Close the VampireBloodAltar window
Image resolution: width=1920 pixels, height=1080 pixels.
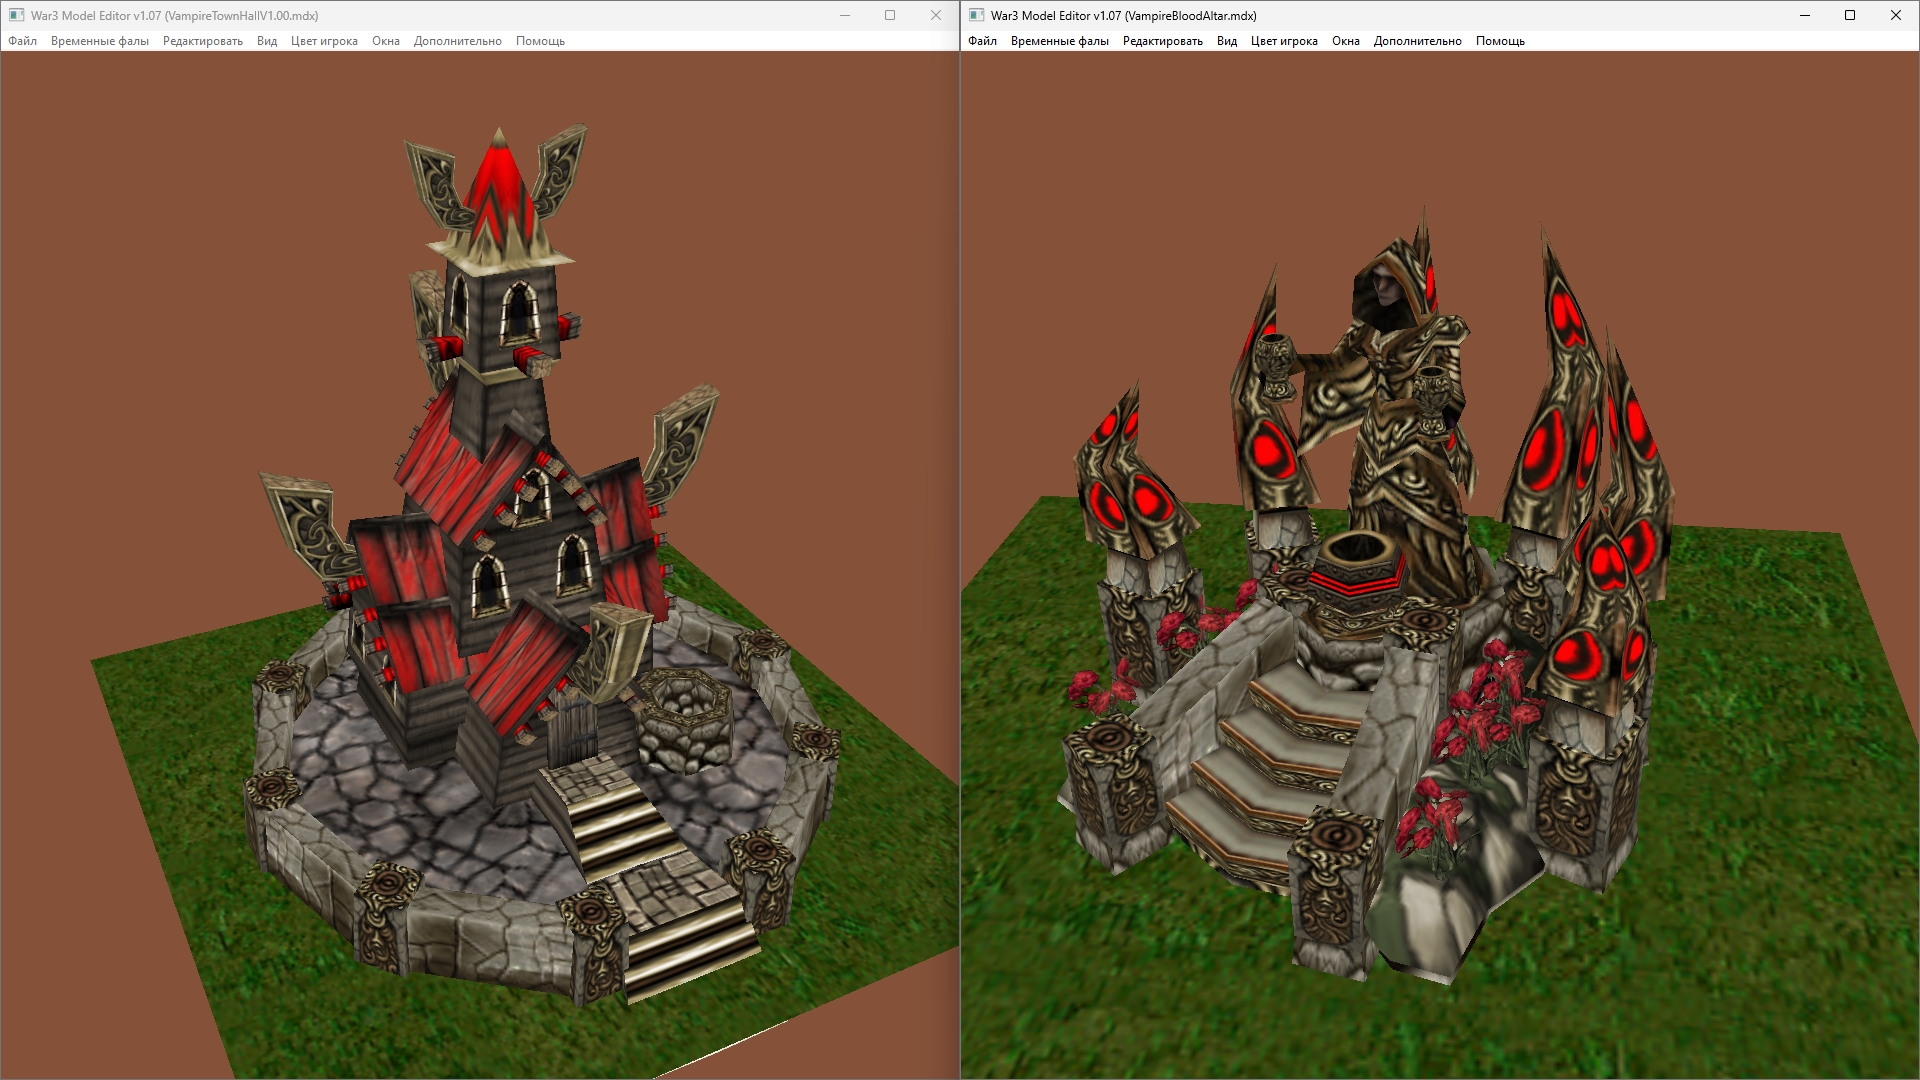click(x=1896, y=15)
